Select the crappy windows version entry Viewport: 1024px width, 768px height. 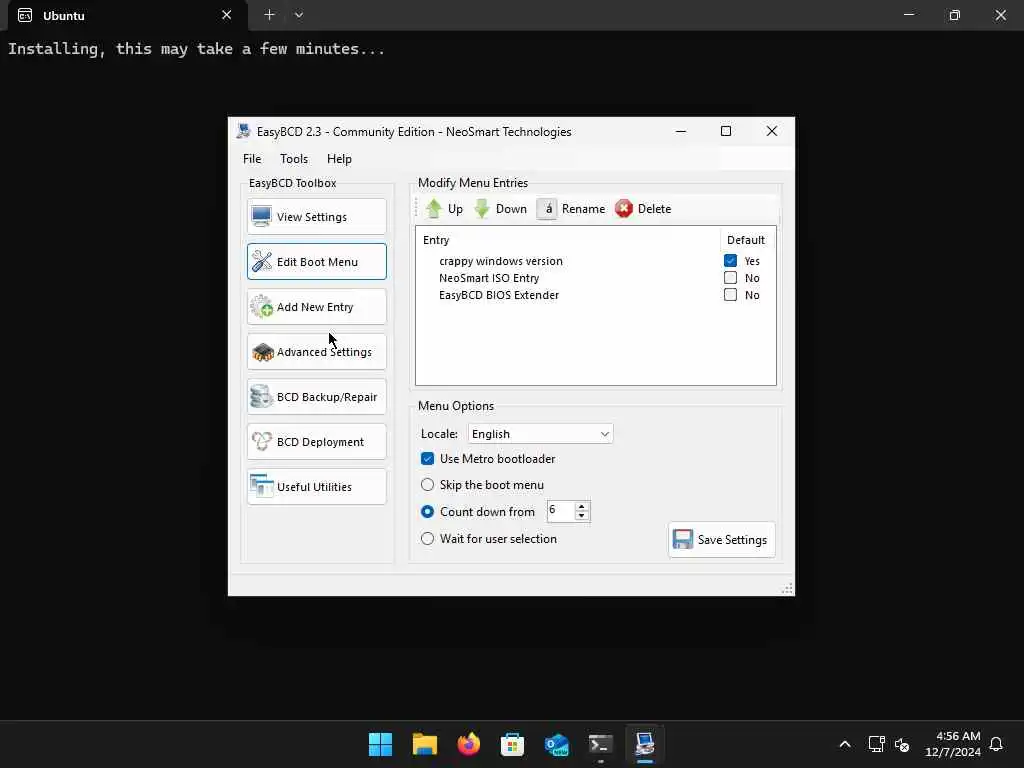(x=501, y=261)
